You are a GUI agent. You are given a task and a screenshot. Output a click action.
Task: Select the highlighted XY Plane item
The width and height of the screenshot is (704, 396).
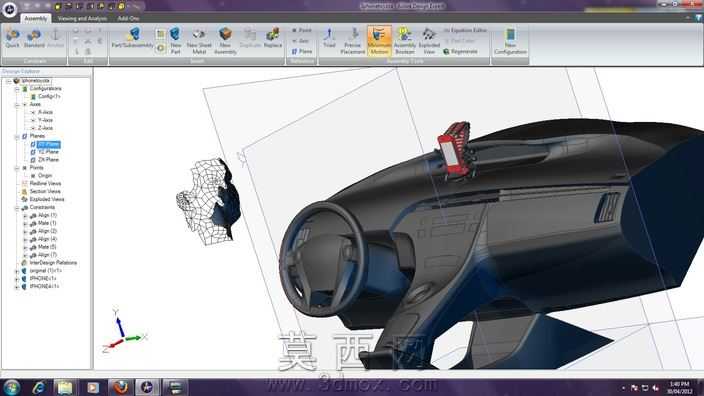tap(48, 144)
